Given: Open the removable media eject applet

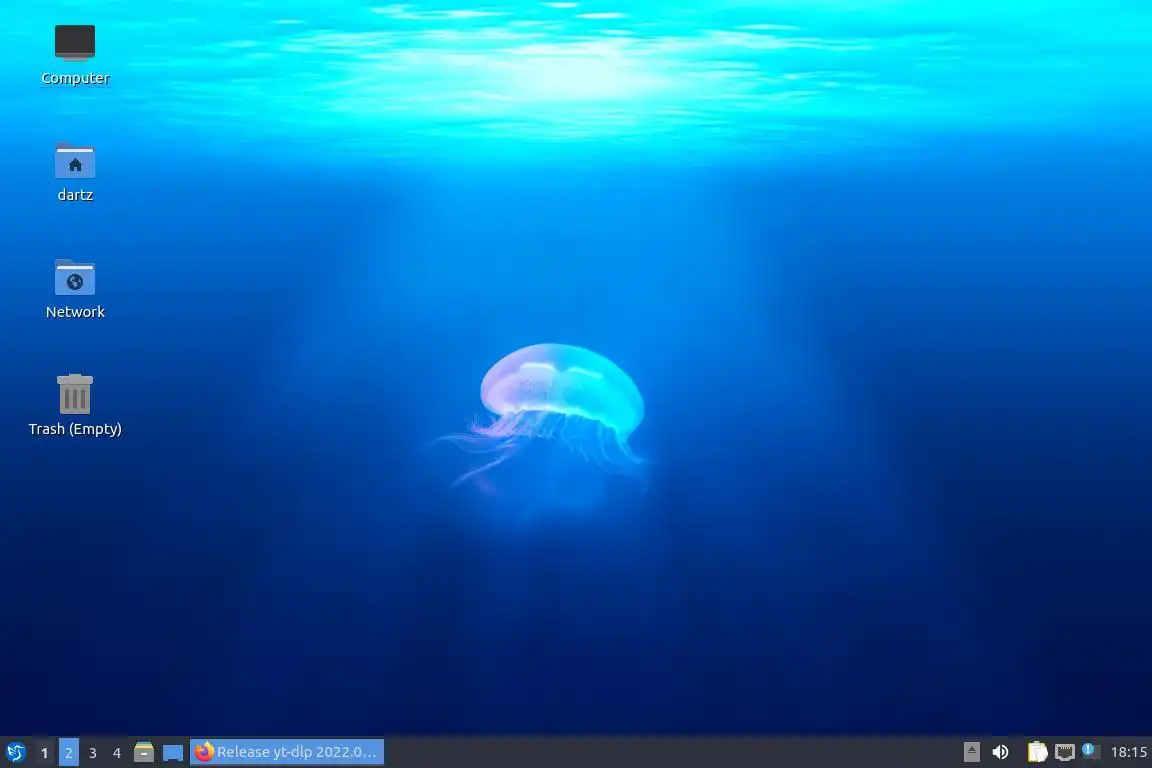Looking at the screenshot, I should [971, 752].
